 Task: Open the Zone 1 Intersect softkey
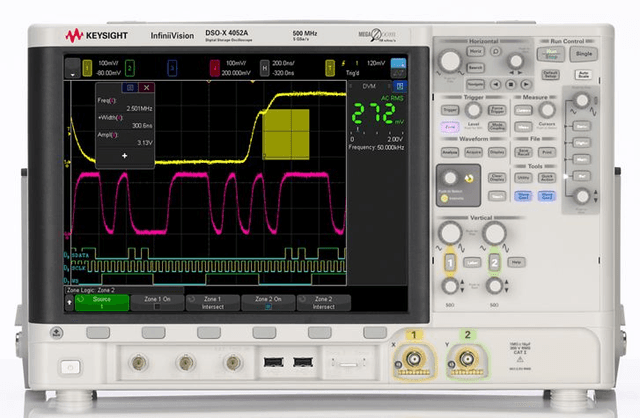click(x=213, y=302)
